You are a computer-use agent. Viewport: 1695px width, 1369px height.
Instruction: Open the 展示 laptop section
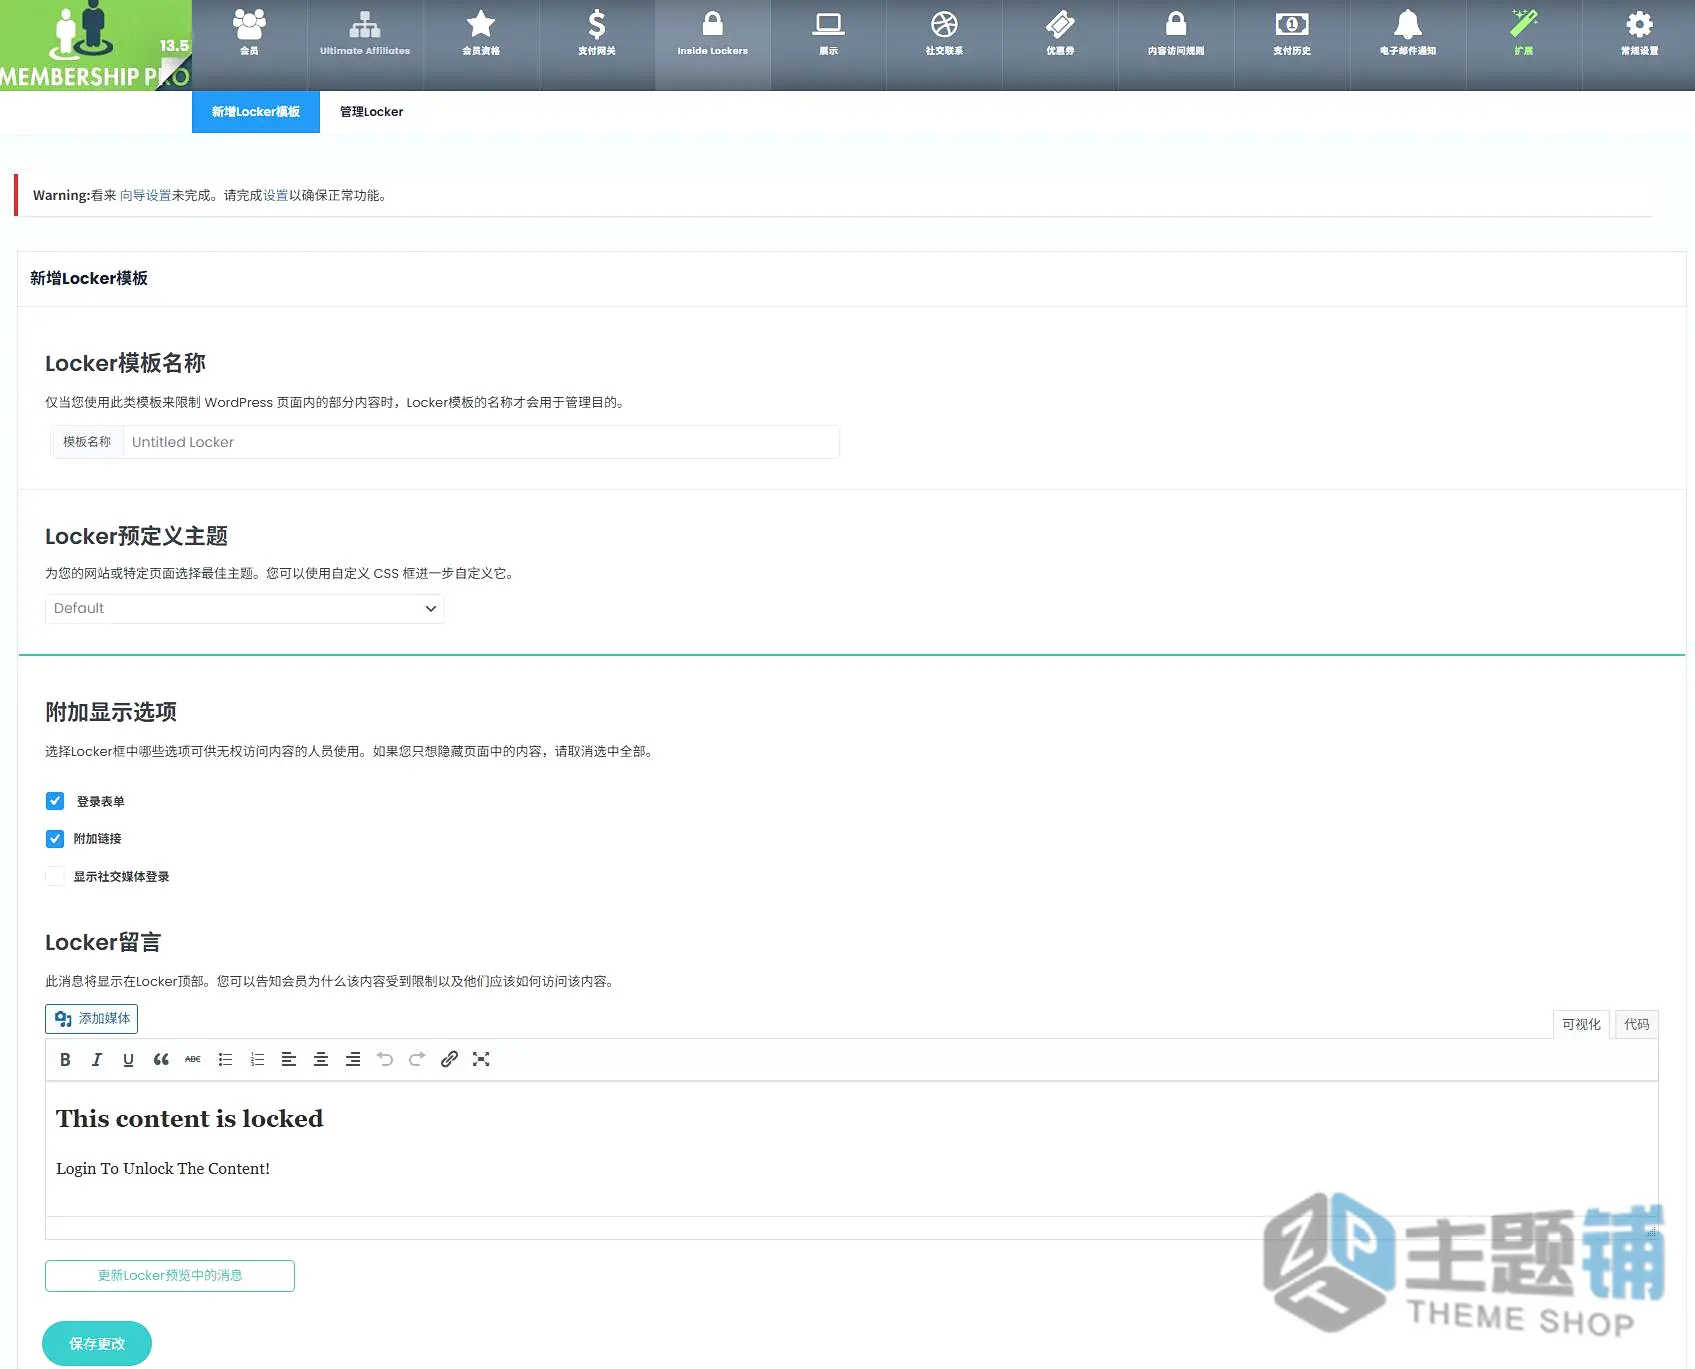pyautogui.click(x=829, y=45)
